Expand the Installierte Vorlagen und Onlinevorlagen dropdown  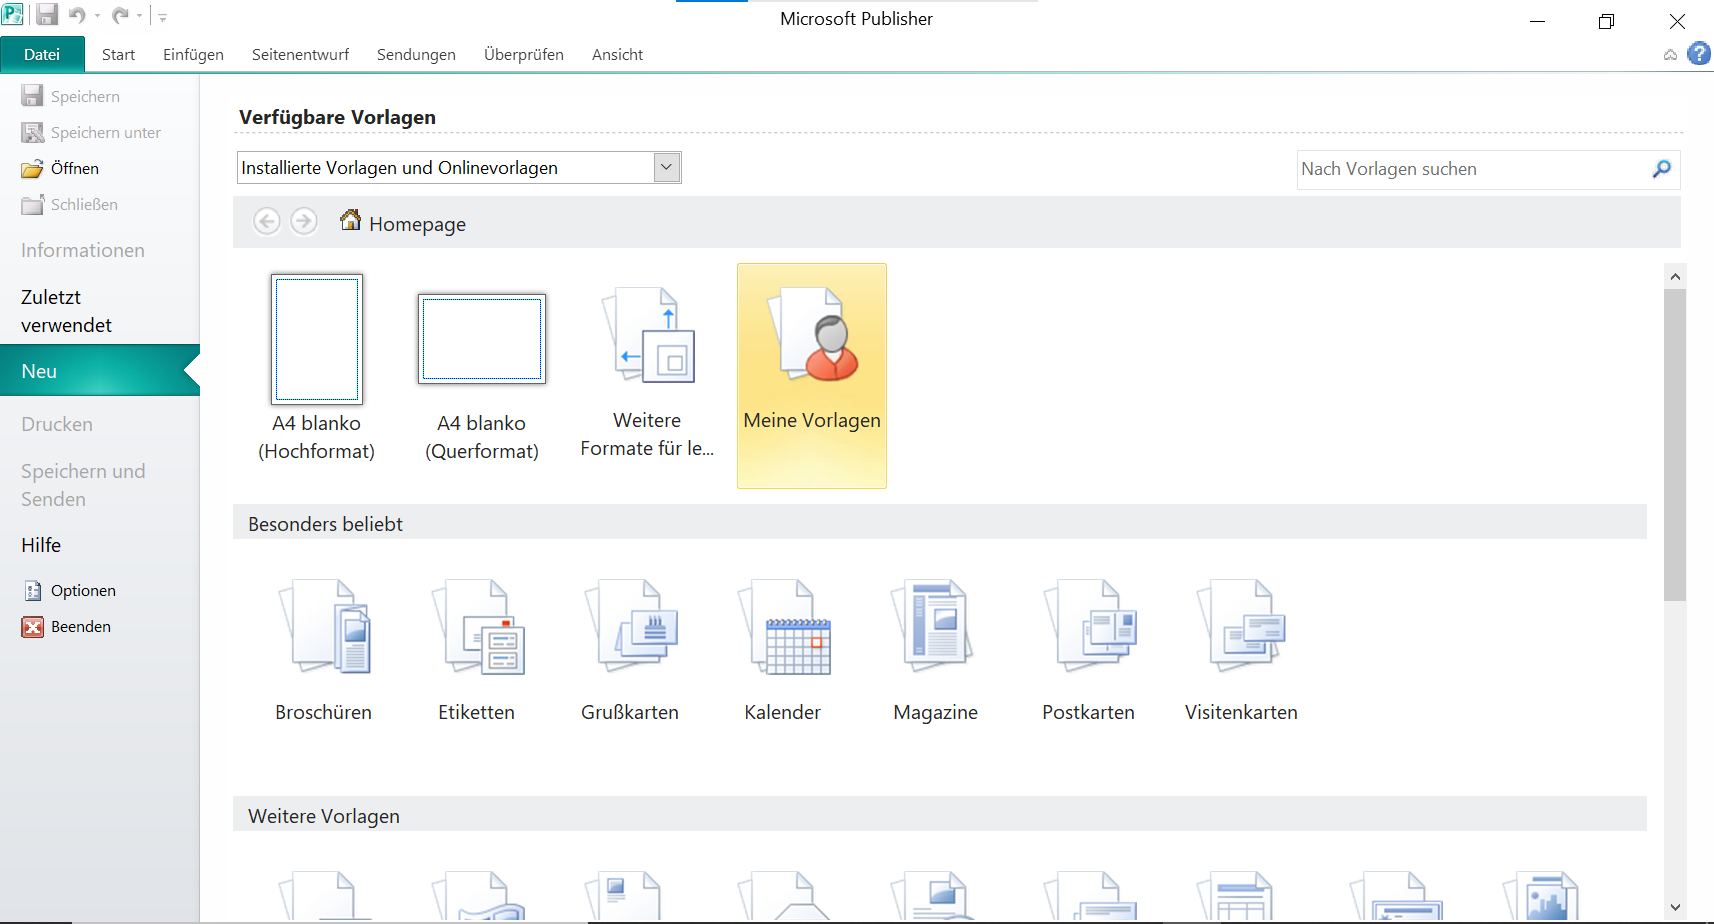666,167
